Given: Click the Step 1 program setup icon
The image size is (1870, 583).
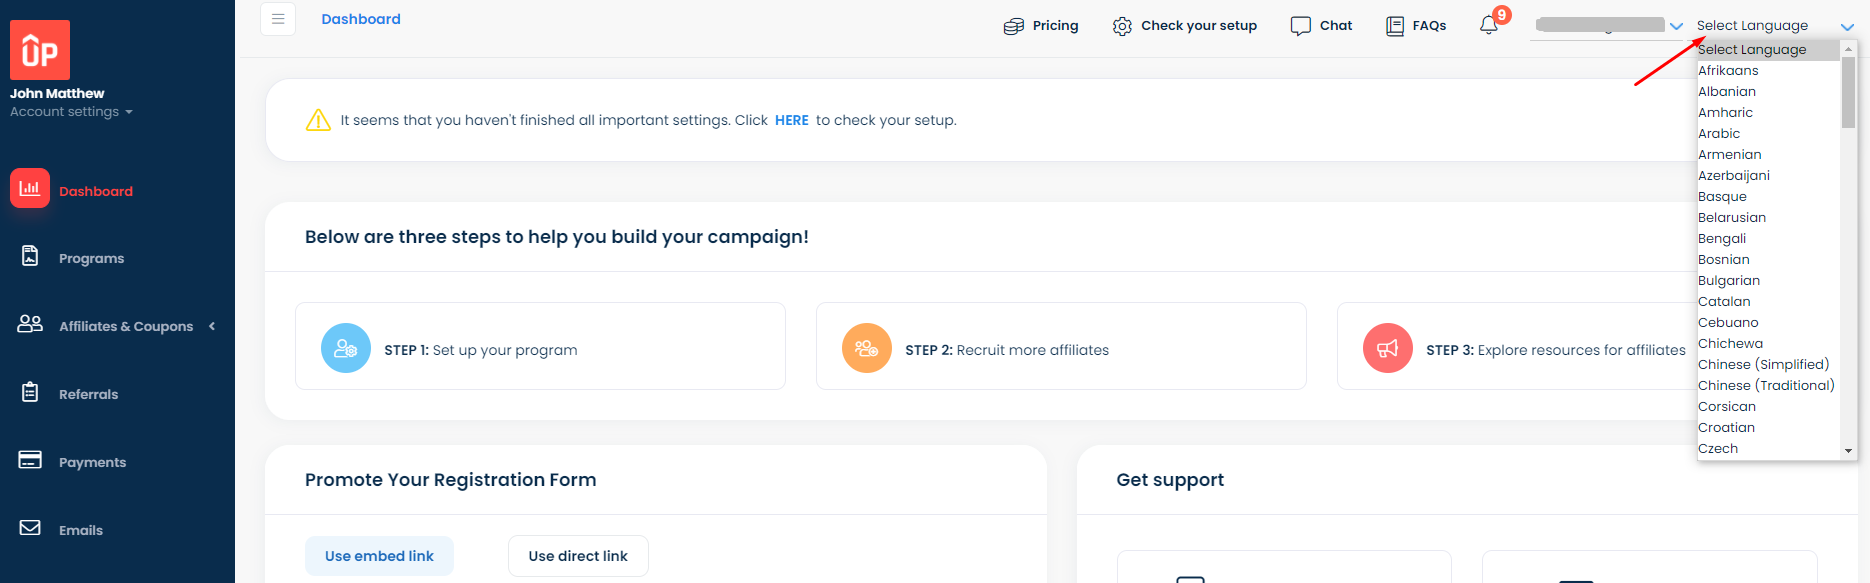Looking at the screenshot, I should [346, 348].
